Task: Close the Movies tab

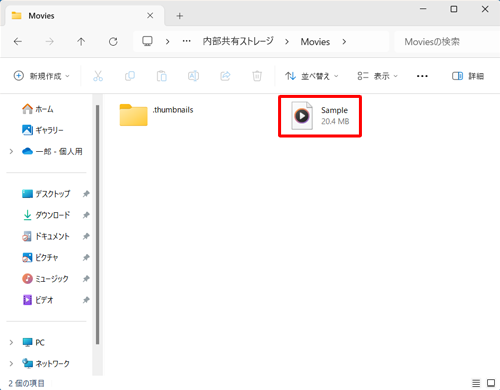Action: tap(150, 15)
